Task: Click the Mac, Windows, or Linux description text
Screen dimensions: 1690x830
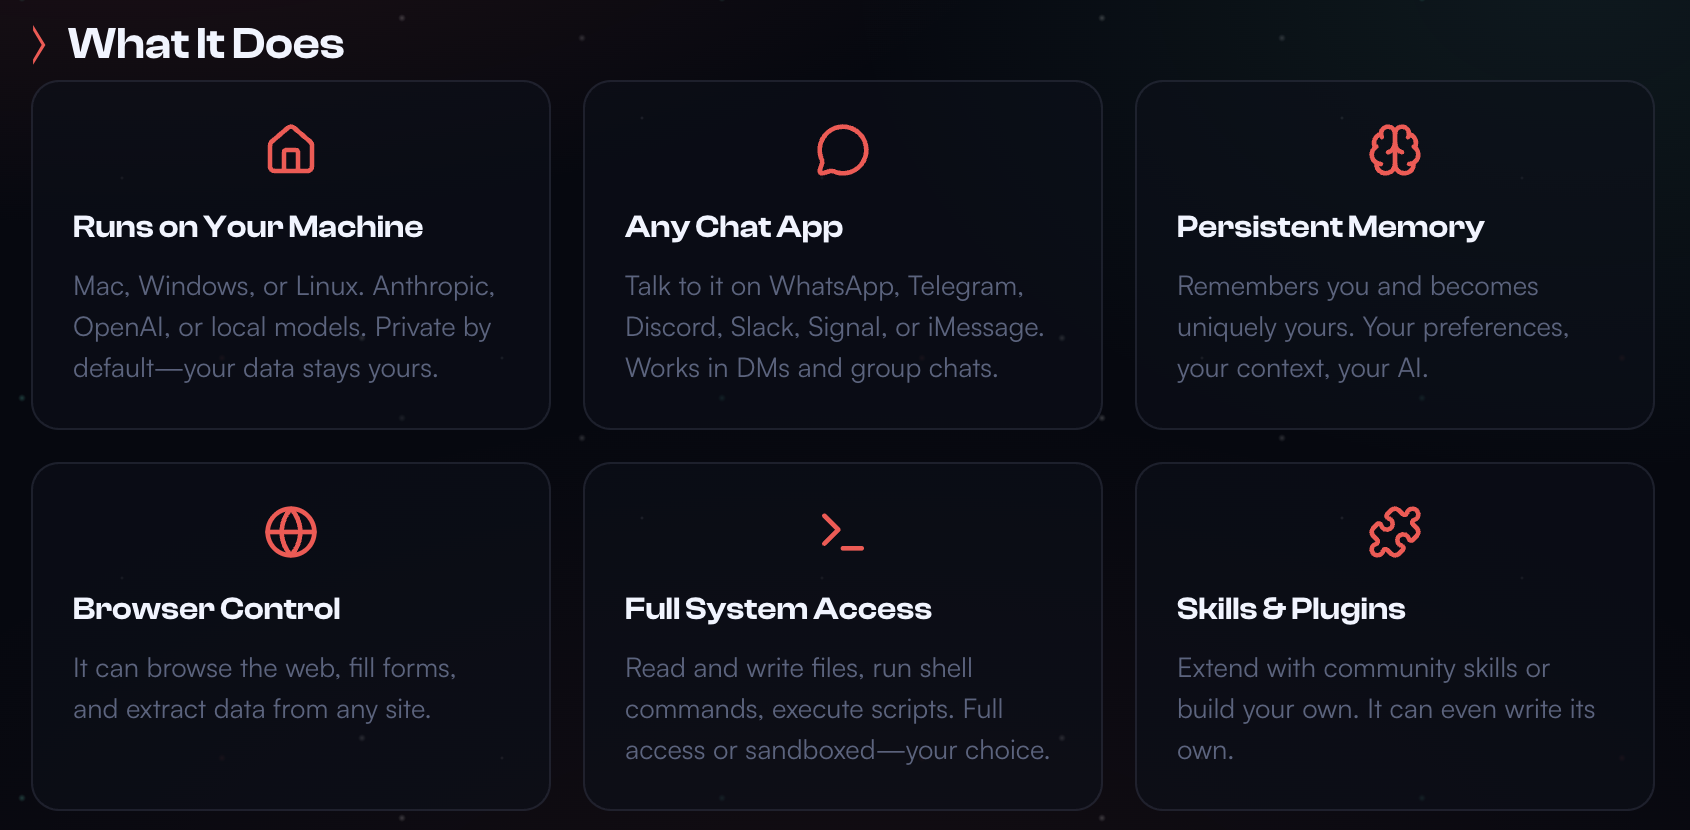Action: point(284,327)
